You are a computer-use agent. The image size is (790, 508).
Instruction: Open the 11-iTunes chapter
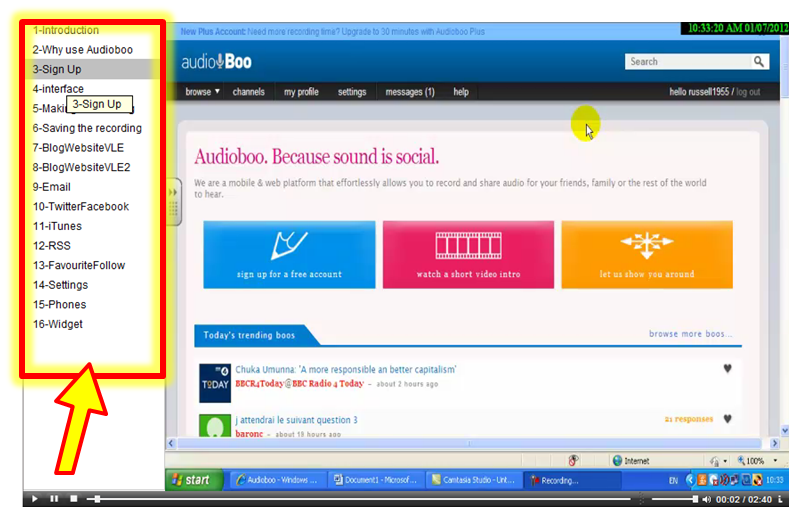pos(57,226)
